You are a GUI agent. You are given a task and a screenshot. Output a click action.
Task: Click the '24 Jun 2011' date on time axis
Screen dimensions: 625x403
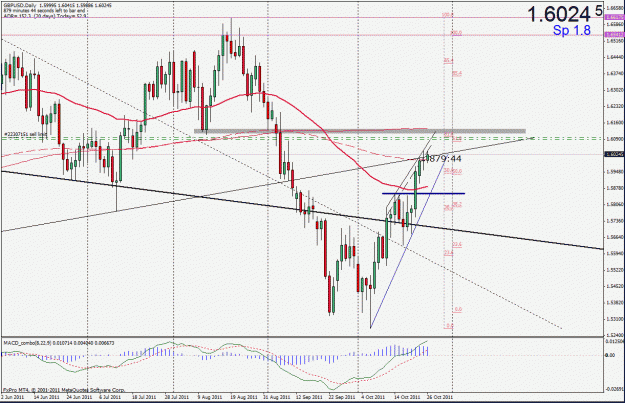pos(79,397)
